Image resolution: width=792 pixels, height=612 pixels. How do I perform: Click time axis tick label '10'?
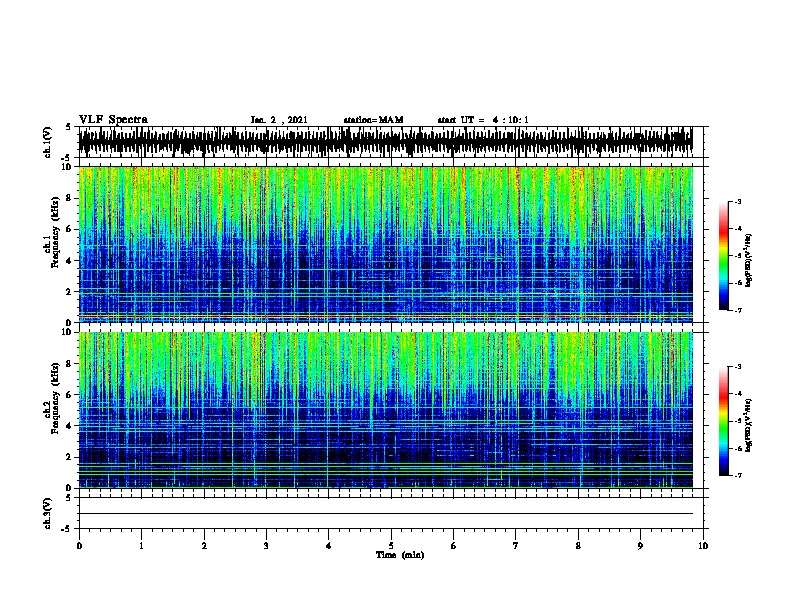coord(703,545)
